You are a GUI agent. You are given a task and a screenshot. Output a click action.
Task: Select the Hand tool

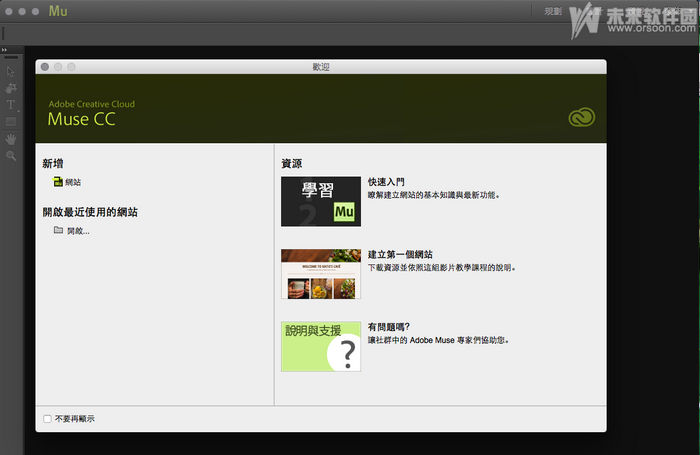coord(11,139)
